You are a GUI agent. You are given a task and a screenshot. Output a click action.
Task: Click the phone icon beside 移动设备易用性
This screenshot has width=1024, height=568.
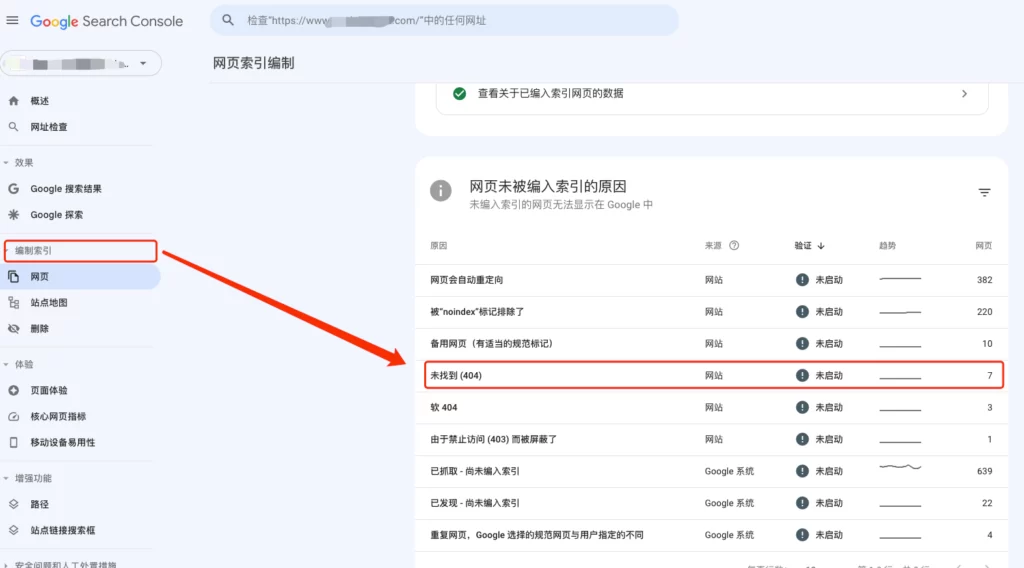tap(14, 443)
